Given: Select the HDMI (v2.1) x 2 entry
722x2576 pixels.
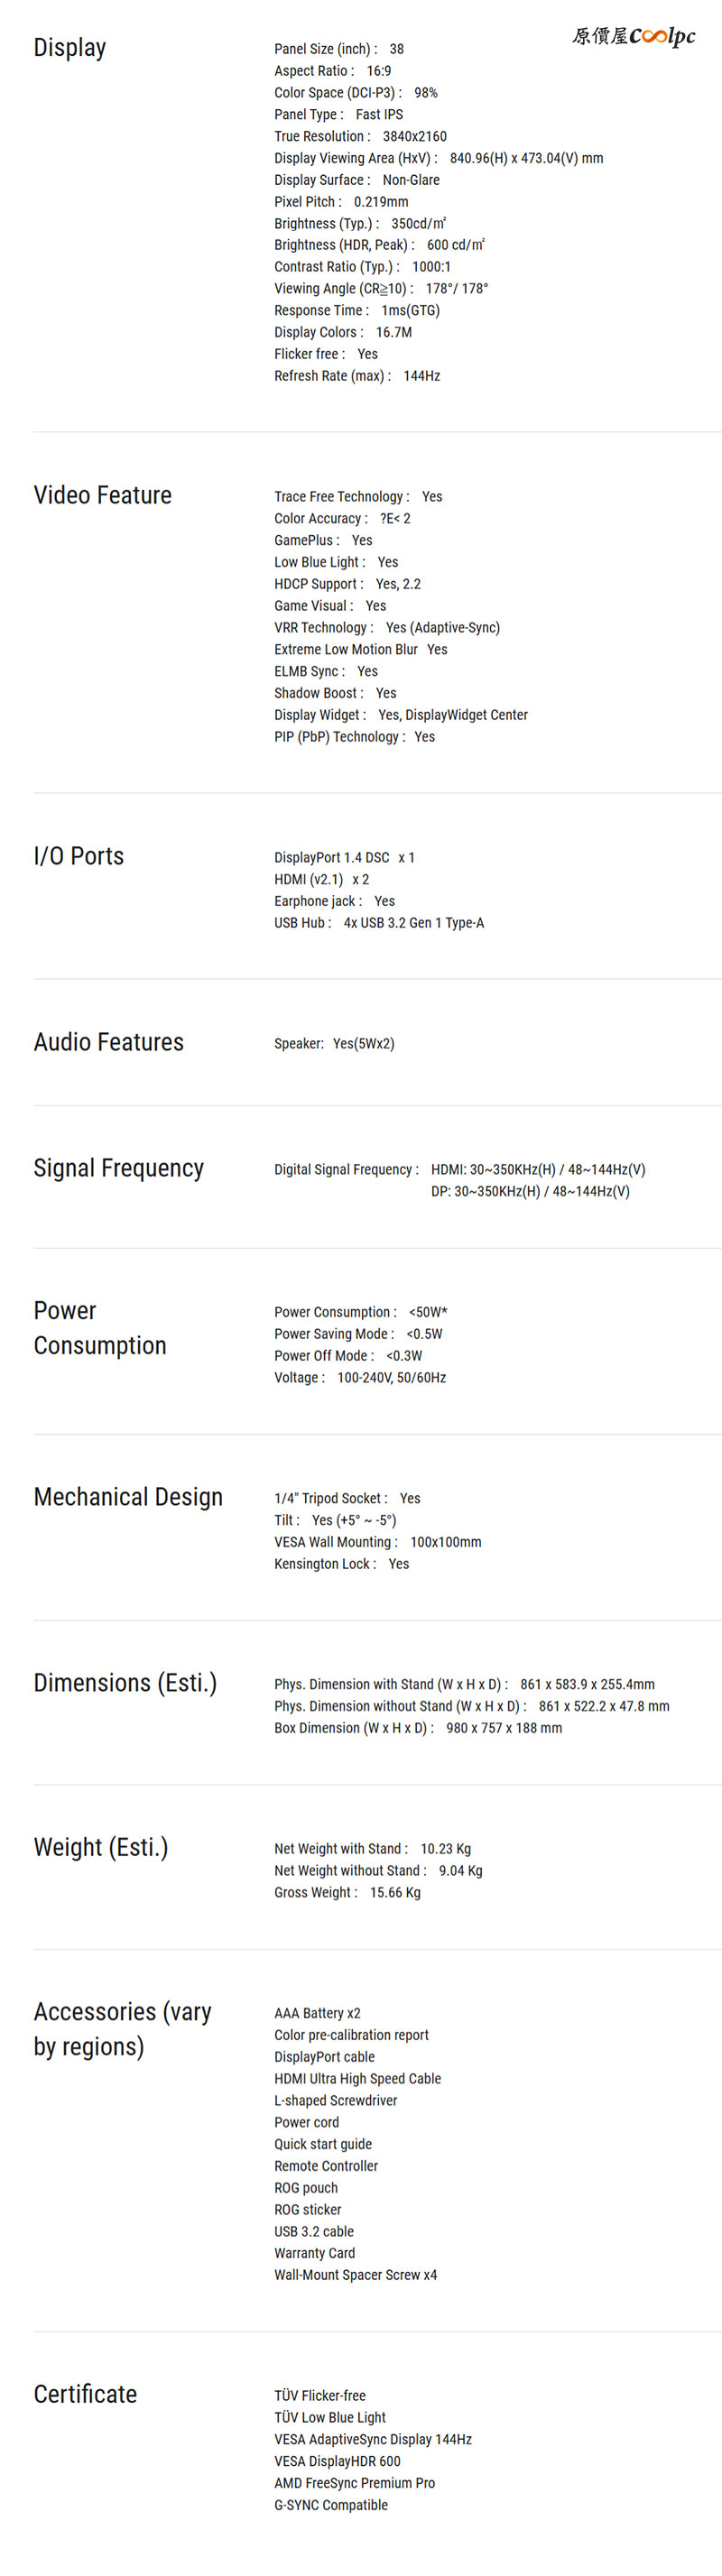Looking at the screenshot, I should click(x=321, y=879).
